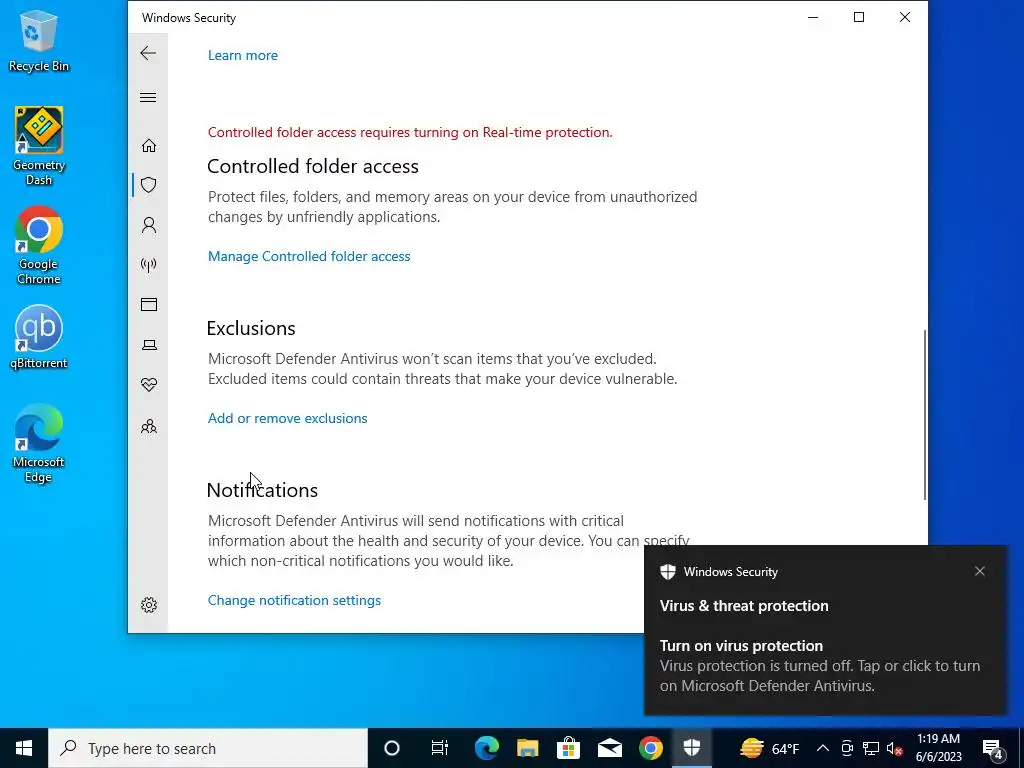Launch Google Chrome from the taskbar

(x=650, y=748)
